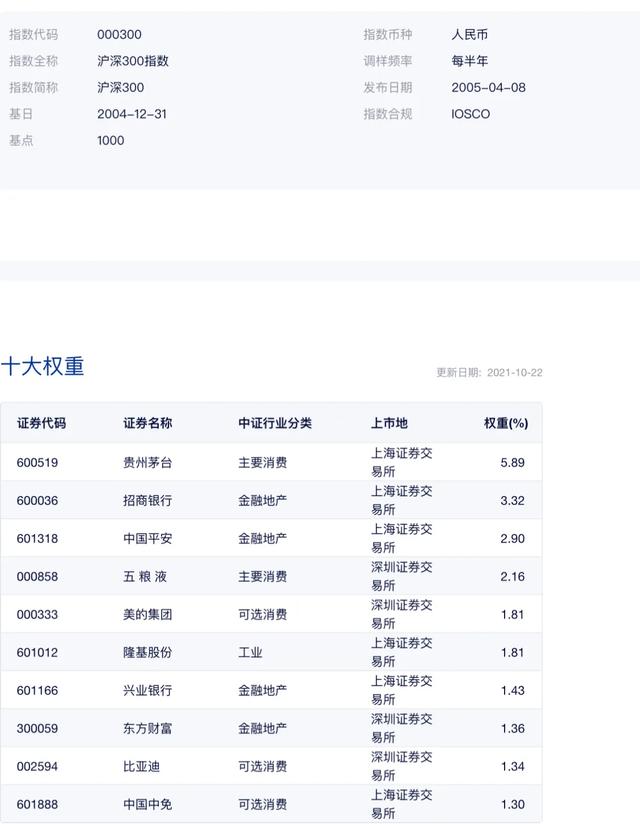Select the 比亚迪 security name
Viewport: 640px width, 824px height.
click(141, 767)
